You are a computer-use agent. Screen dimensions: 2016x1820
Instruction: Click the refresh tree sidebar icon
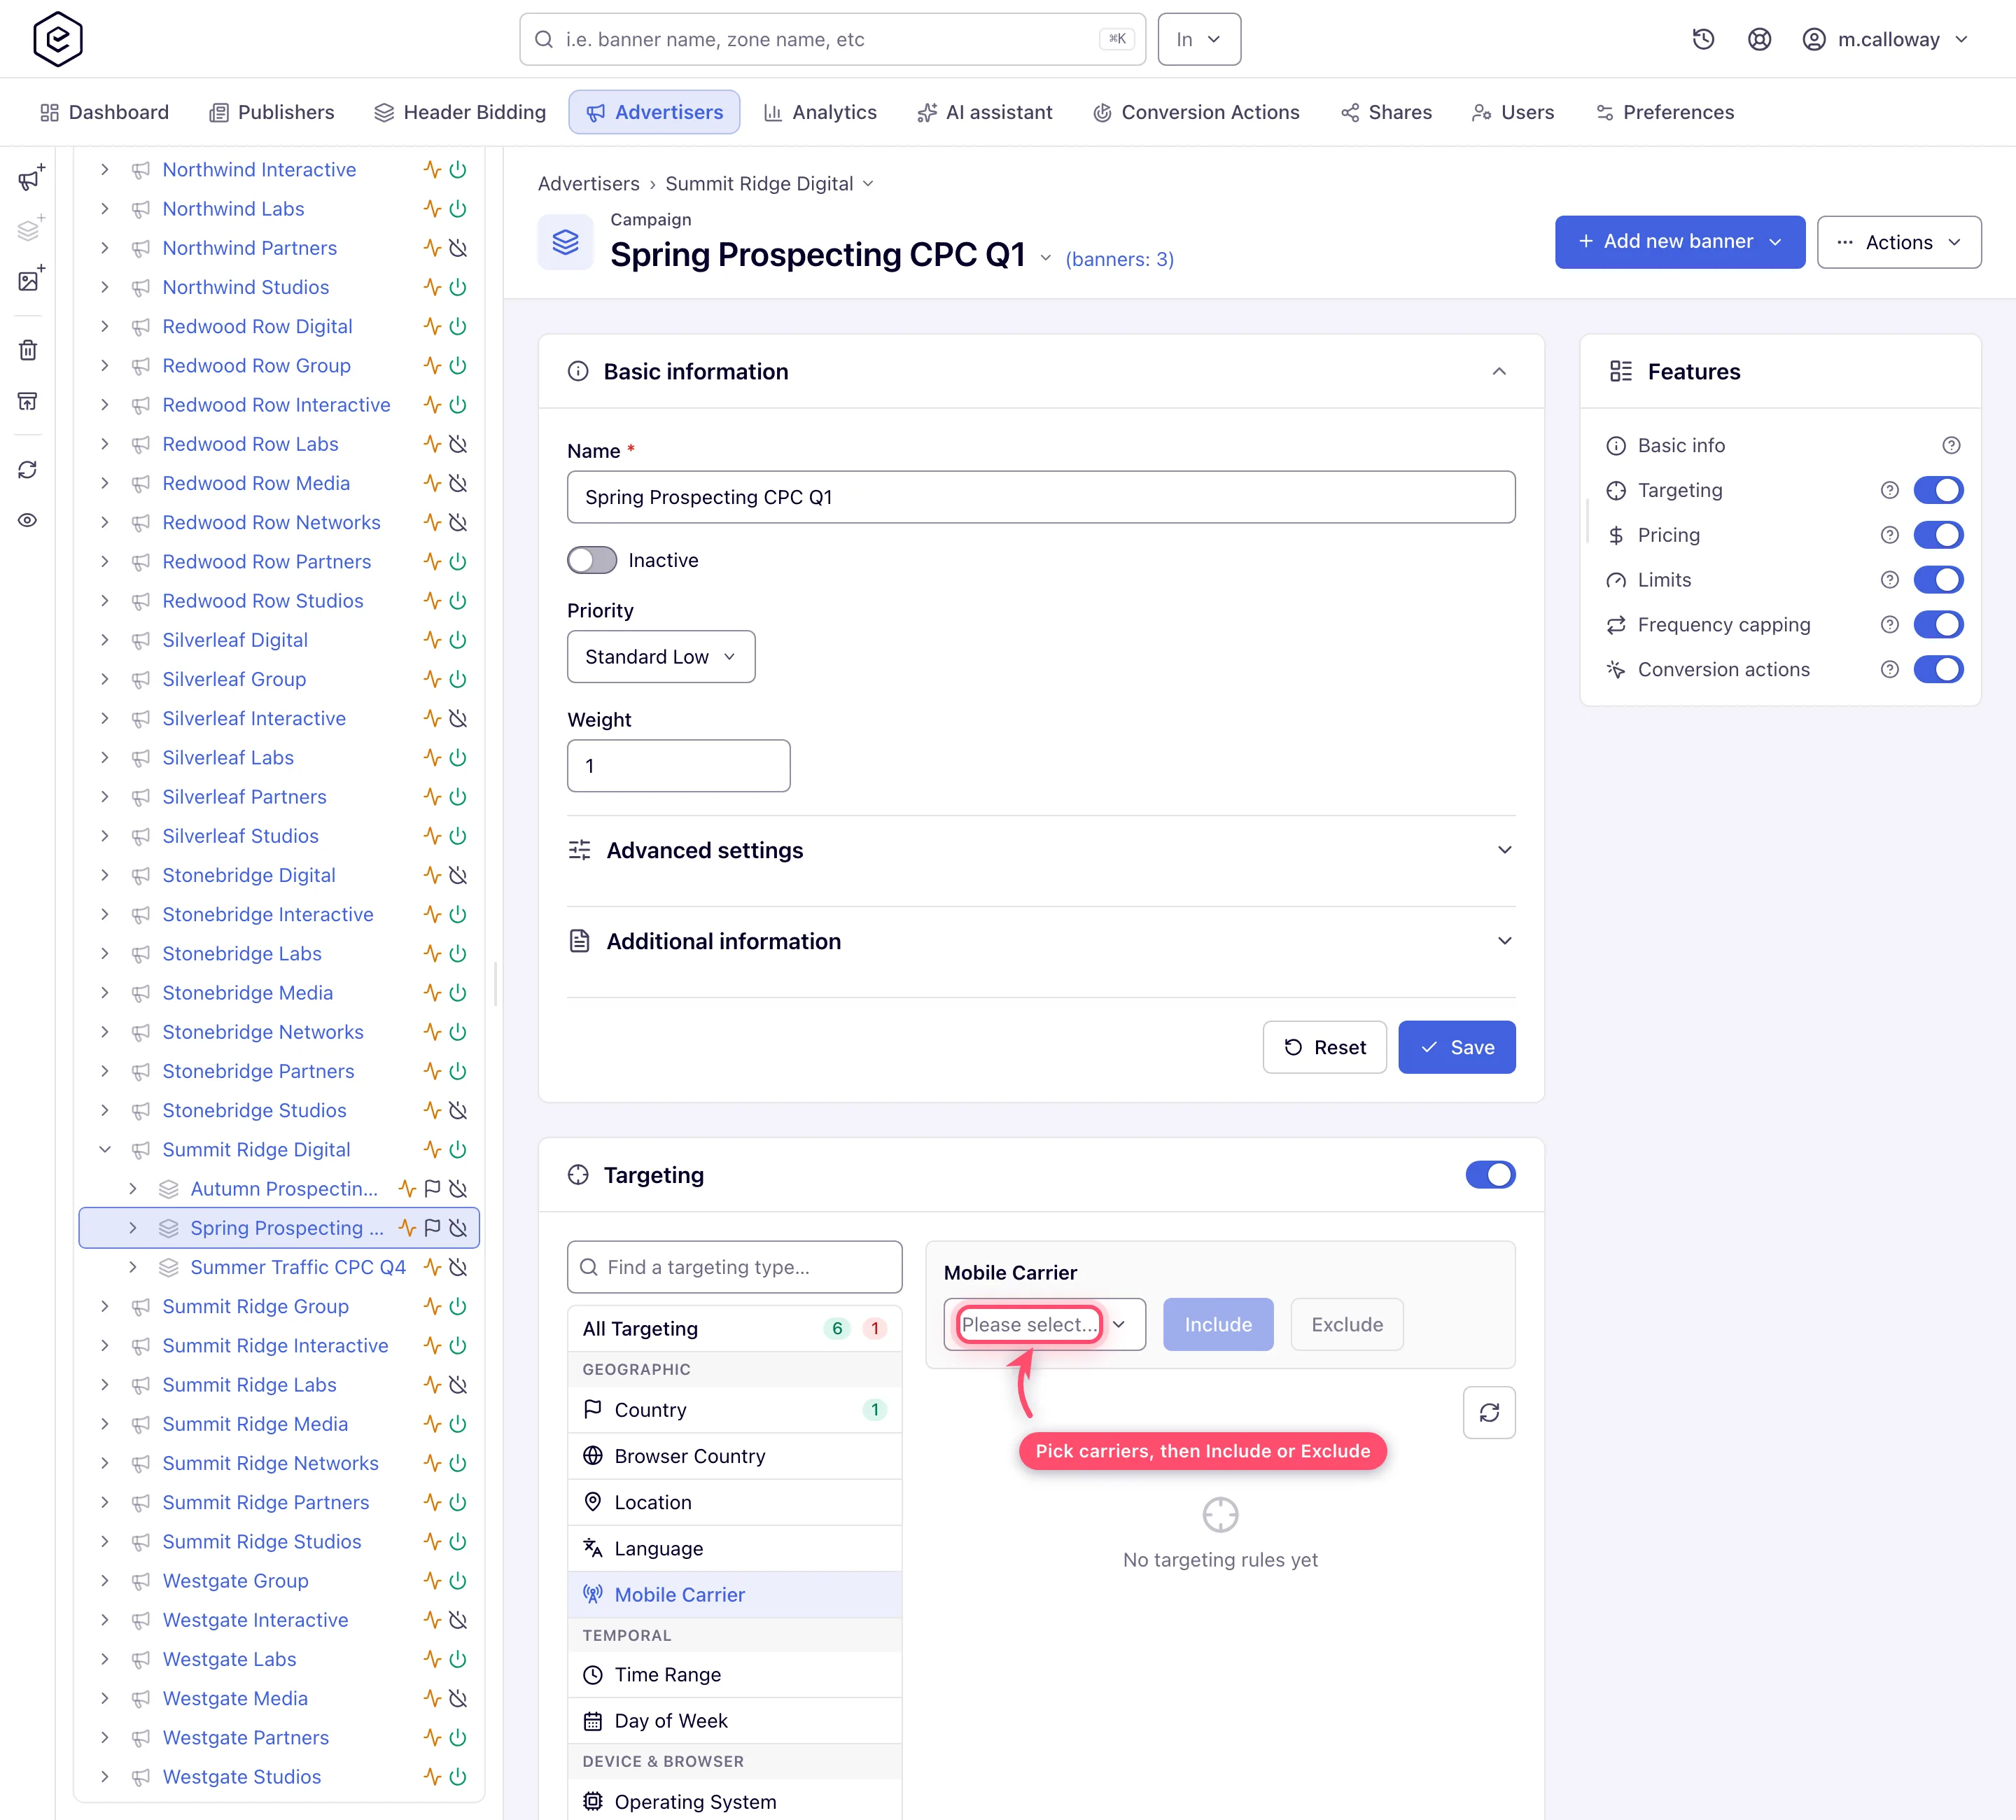[x=28, y=469]
